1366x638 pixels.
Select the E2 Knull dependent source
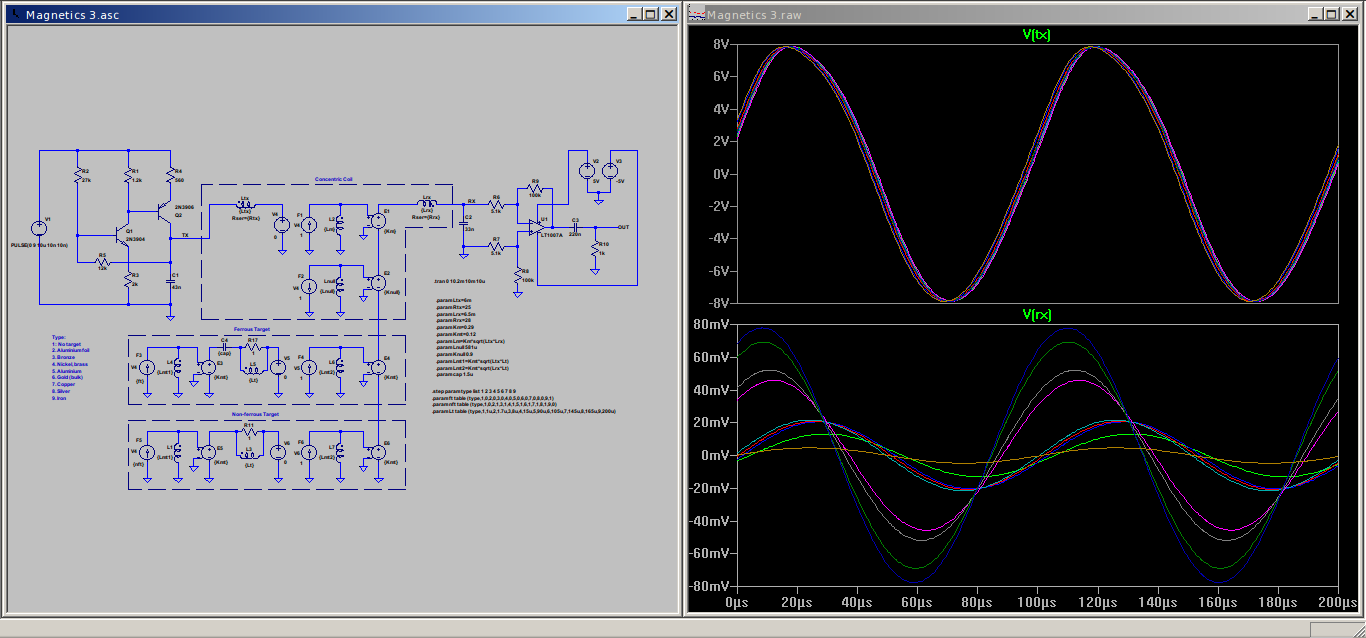click(x=378, y=284)
